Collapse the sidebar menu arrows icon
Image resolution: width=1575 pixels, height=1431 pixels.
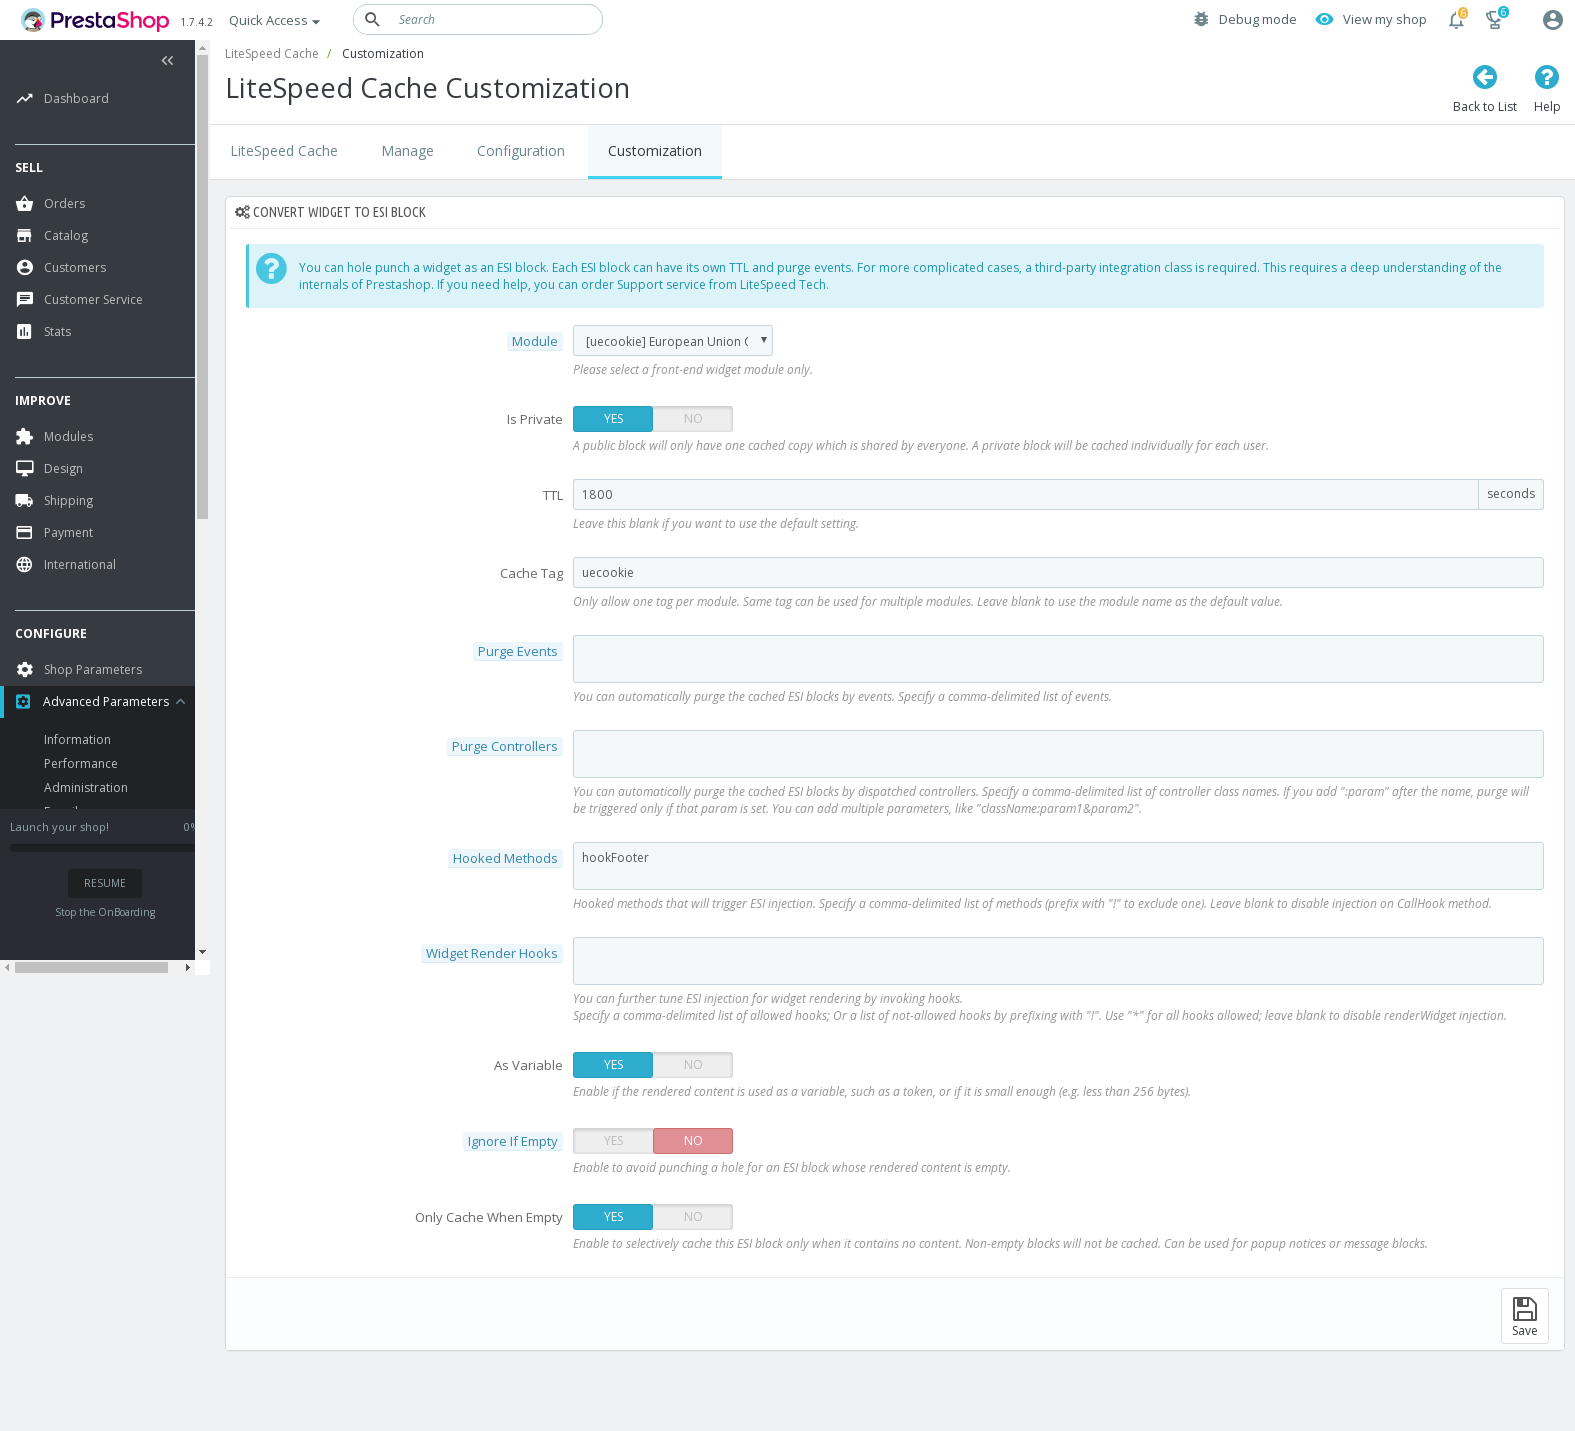167,61
